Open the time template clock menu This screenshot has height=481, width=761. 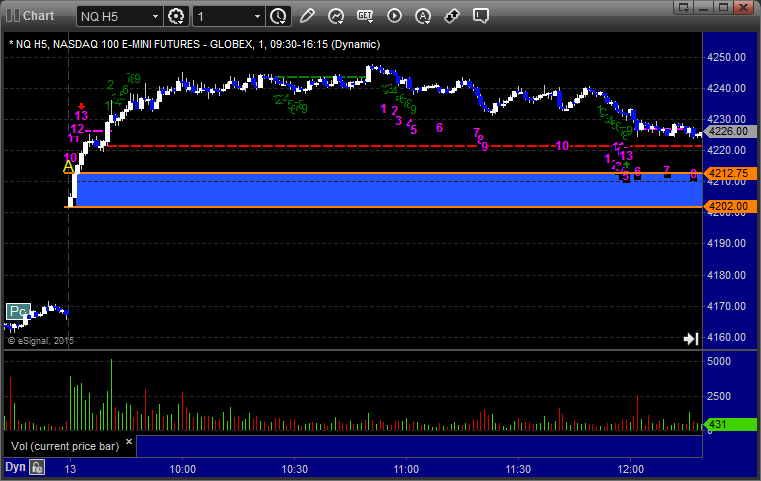[x=279, y=16]
